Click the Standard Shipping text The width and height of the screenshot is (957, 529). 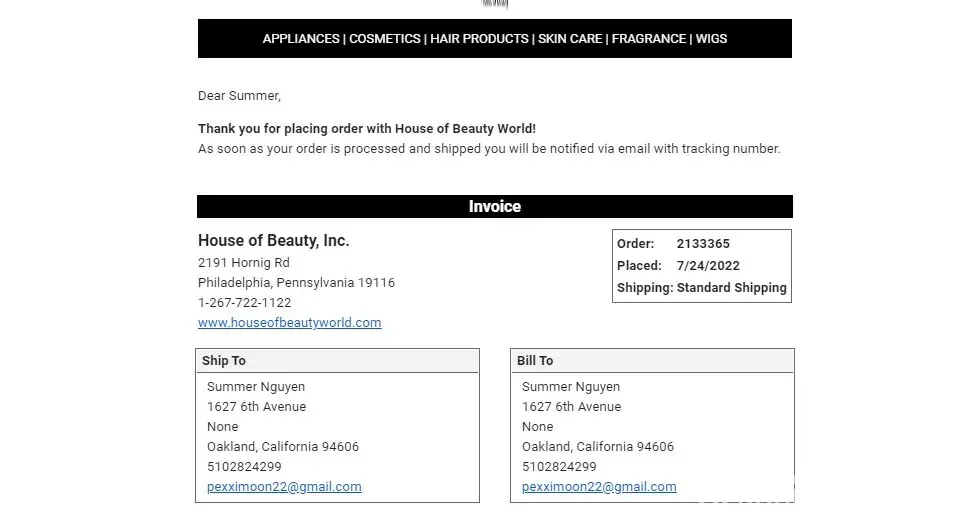pyautogui.click(x=732, y=288)
